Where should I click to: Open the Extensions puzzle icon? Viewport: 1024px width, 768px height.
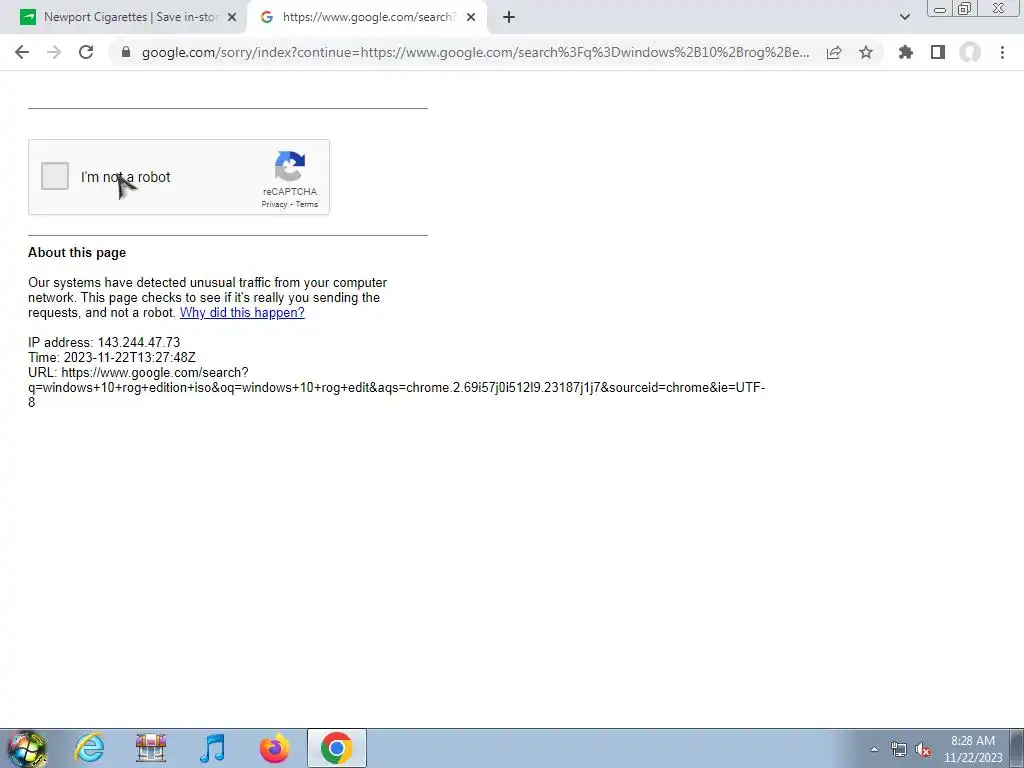click(x=906, y=52)
